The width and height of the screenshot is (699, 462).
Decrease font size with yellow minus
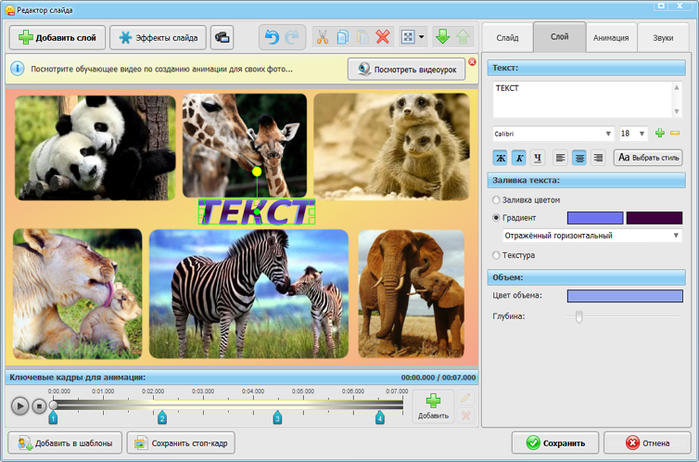pyautogui.click(x=675, y=133)
